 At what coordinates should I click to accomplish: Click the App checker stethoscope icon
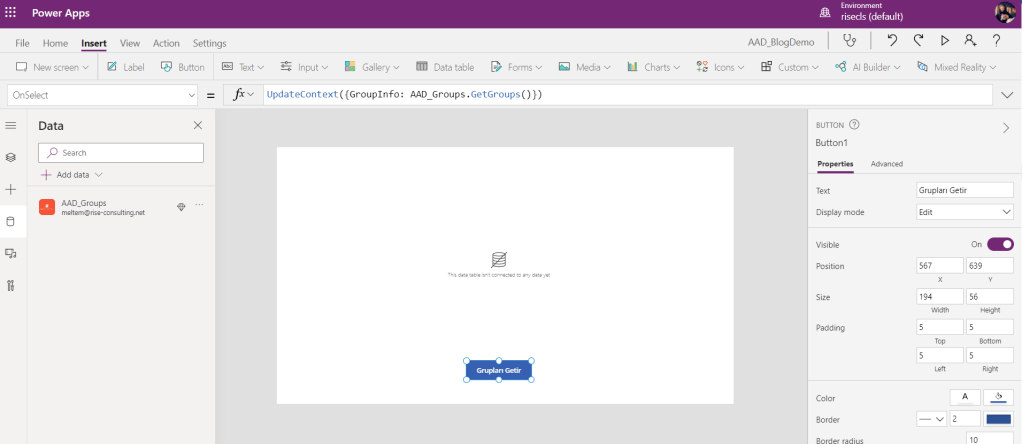tap(850, 41)
